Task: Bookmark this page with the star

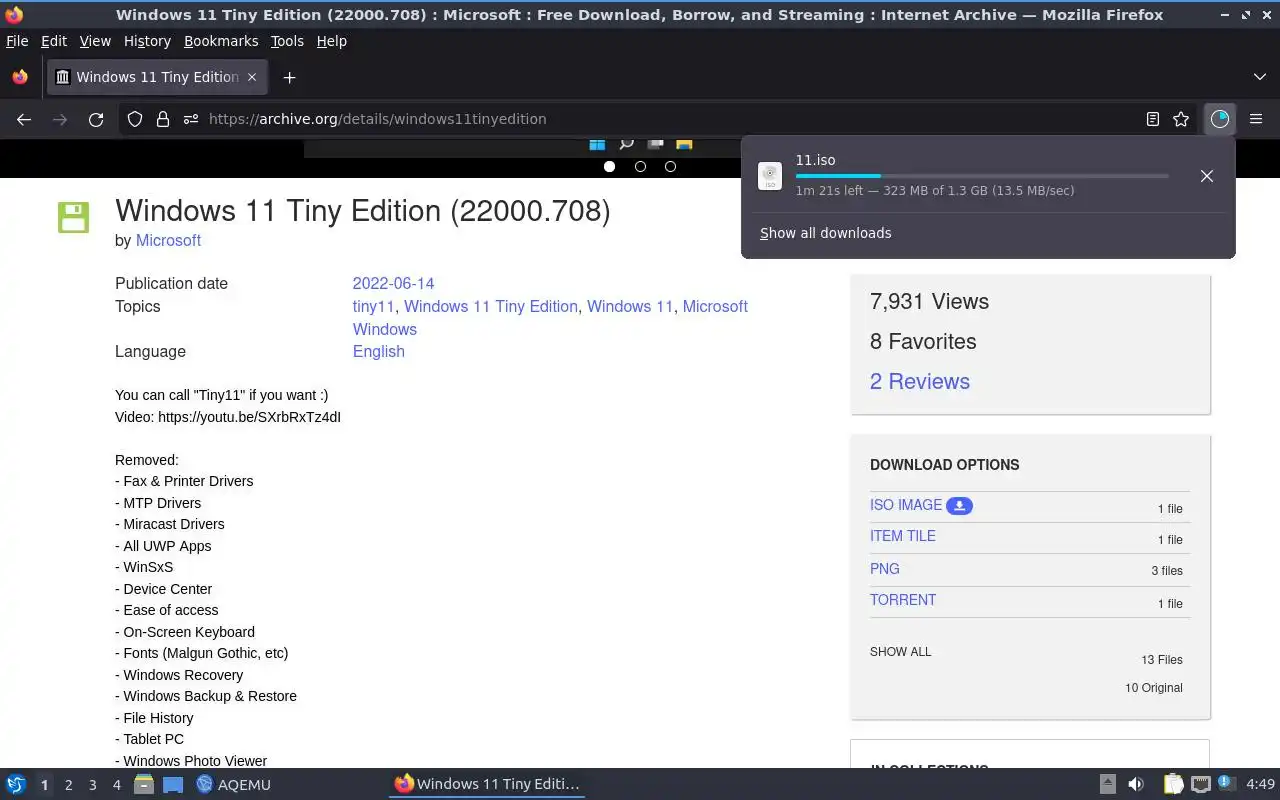Action: click(1181, 119)
